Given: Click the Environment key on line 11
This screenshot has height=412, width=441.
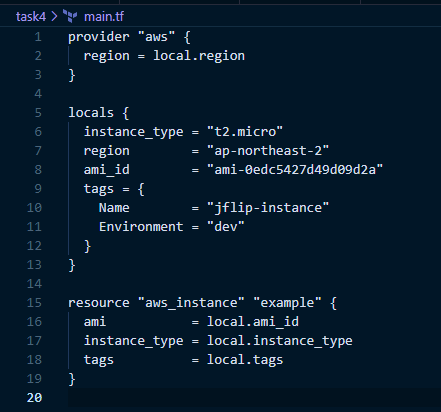Looking at the screenshot, I should coord(141,227).
